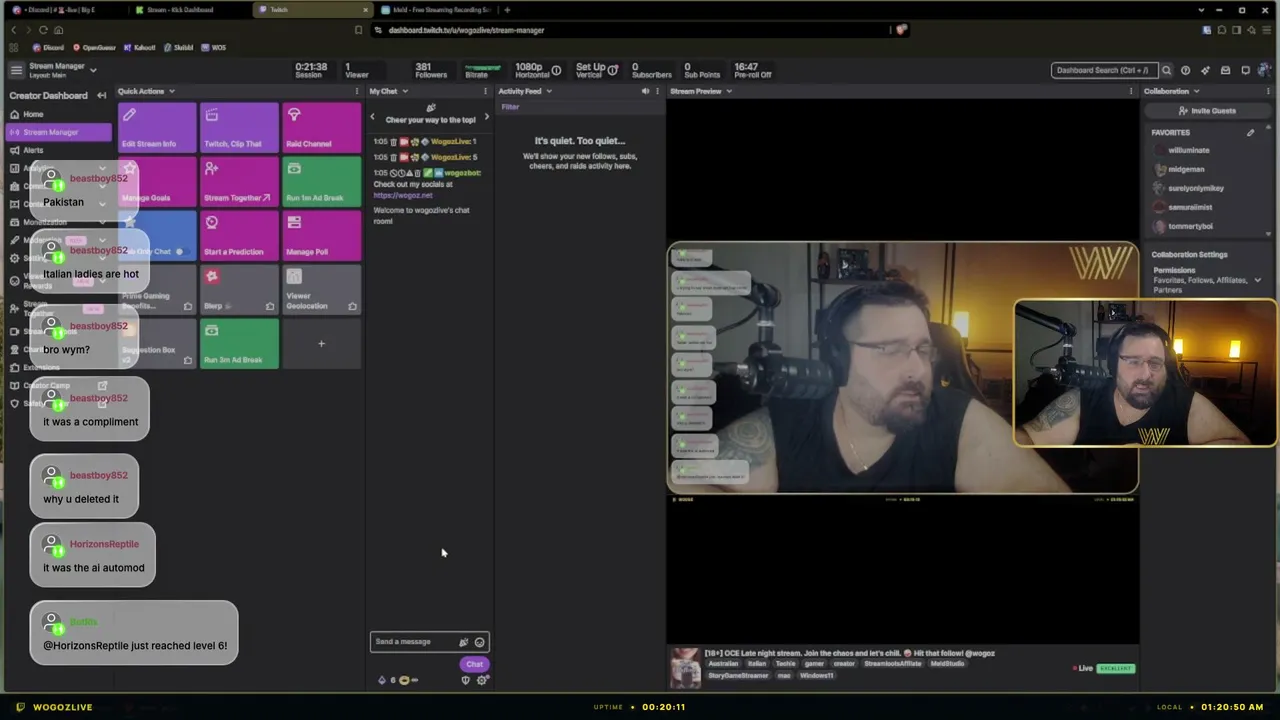Switch to the Meld browser tab
Screen dimensions: 1280x720
pos(435,10)
